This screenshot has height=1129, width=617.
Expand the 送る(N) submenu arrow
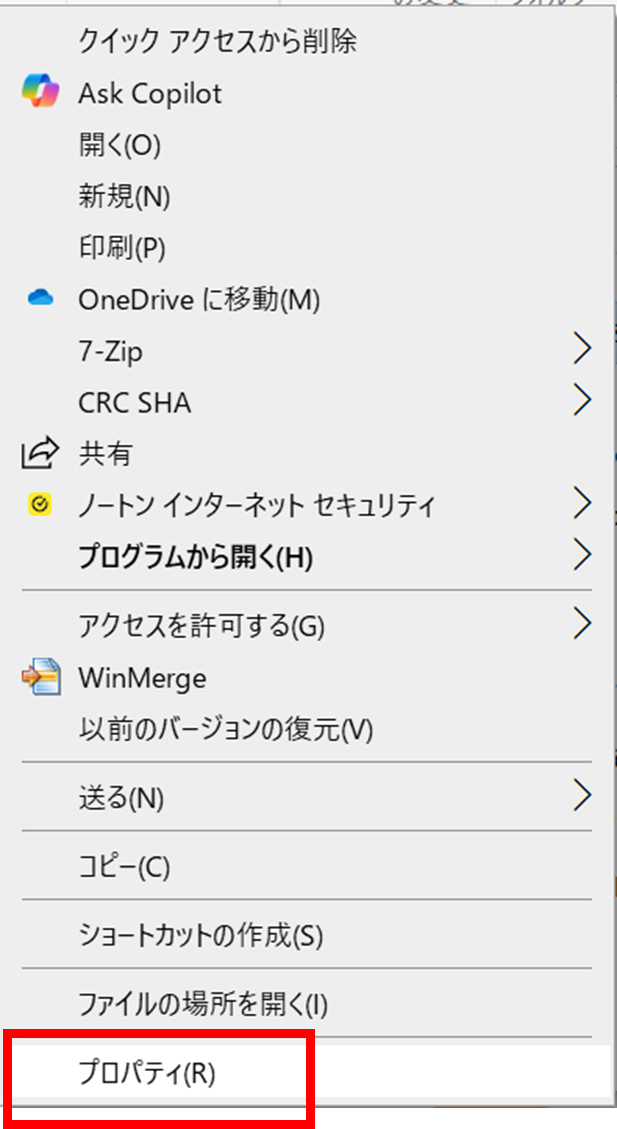[582, 796]
